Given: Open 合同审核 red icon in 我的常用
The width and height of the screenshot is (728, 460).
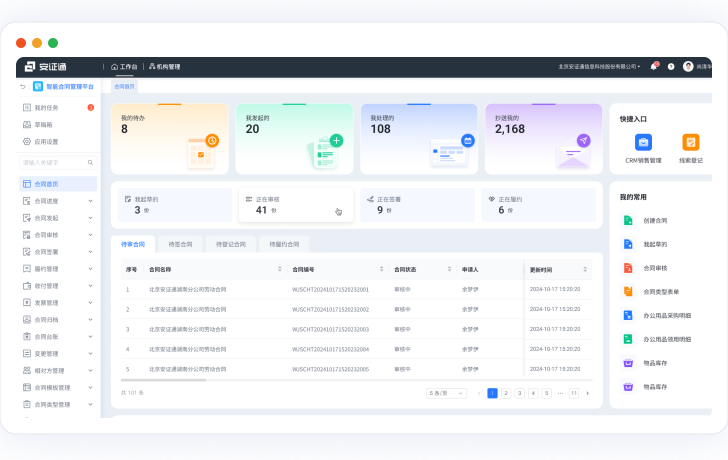Looking at the screenshot, I should tap(628, 268).
